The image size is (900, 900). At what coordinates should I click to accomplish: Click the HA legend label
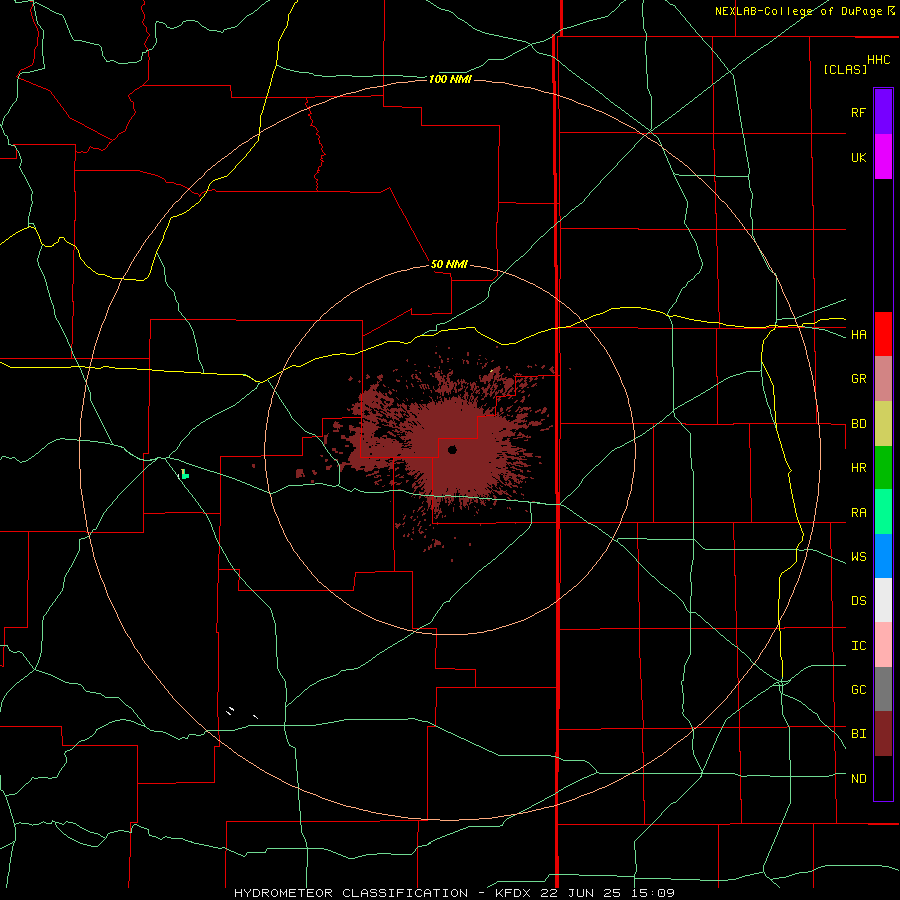click(858, 335)
